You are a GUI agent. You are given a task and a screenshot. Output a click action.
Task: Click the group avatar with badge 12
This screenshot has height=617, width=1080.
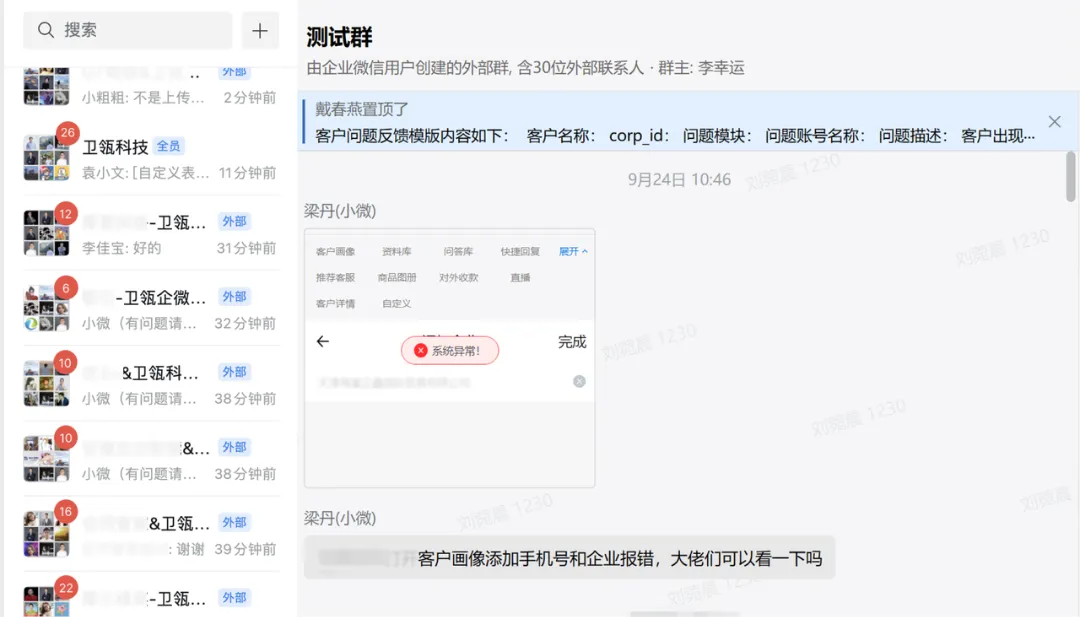pyautogui.click(x=46, y=233)
